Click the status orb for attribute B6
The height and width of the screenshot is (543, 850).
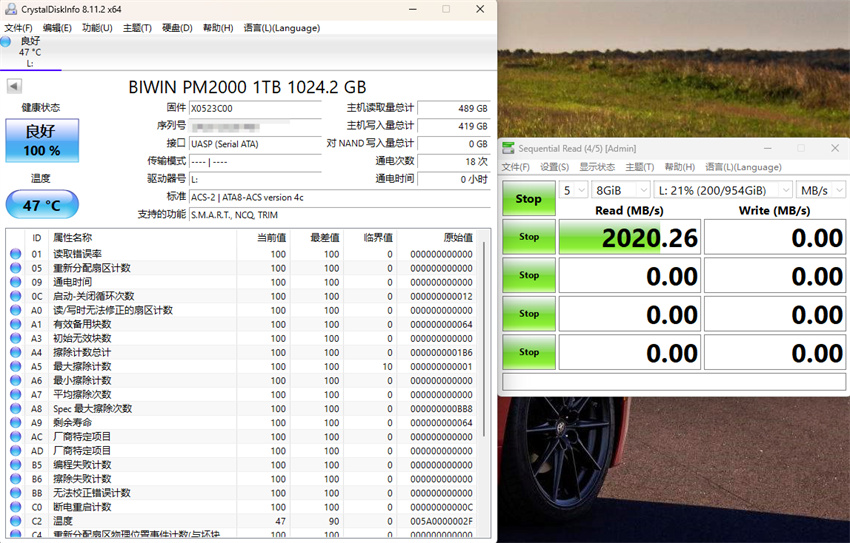[x=16, y=479]
